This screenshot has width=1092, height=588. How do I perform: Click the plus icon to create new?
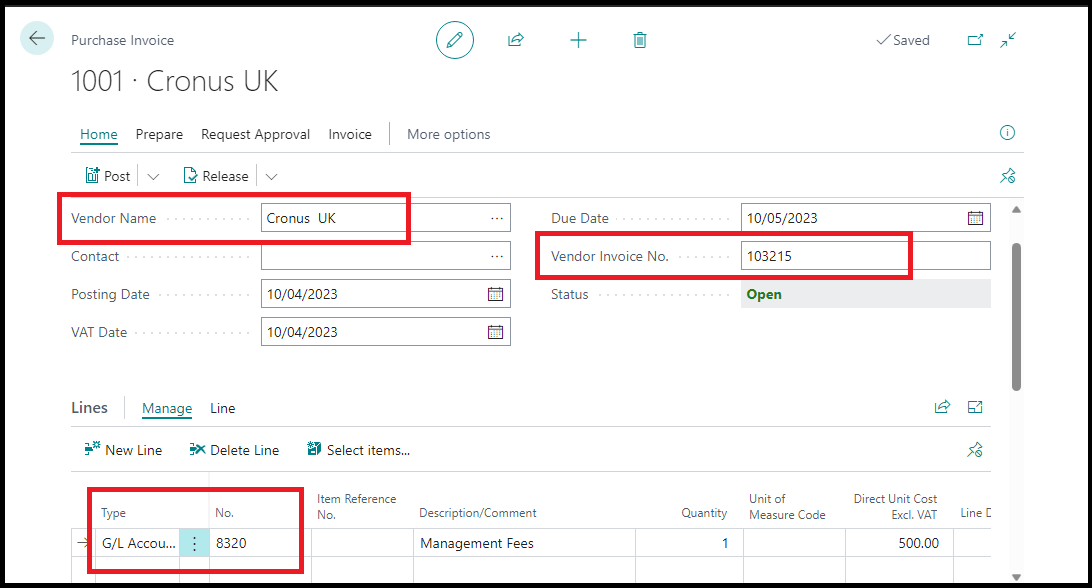pyautogui.click(x=578, y=40)
